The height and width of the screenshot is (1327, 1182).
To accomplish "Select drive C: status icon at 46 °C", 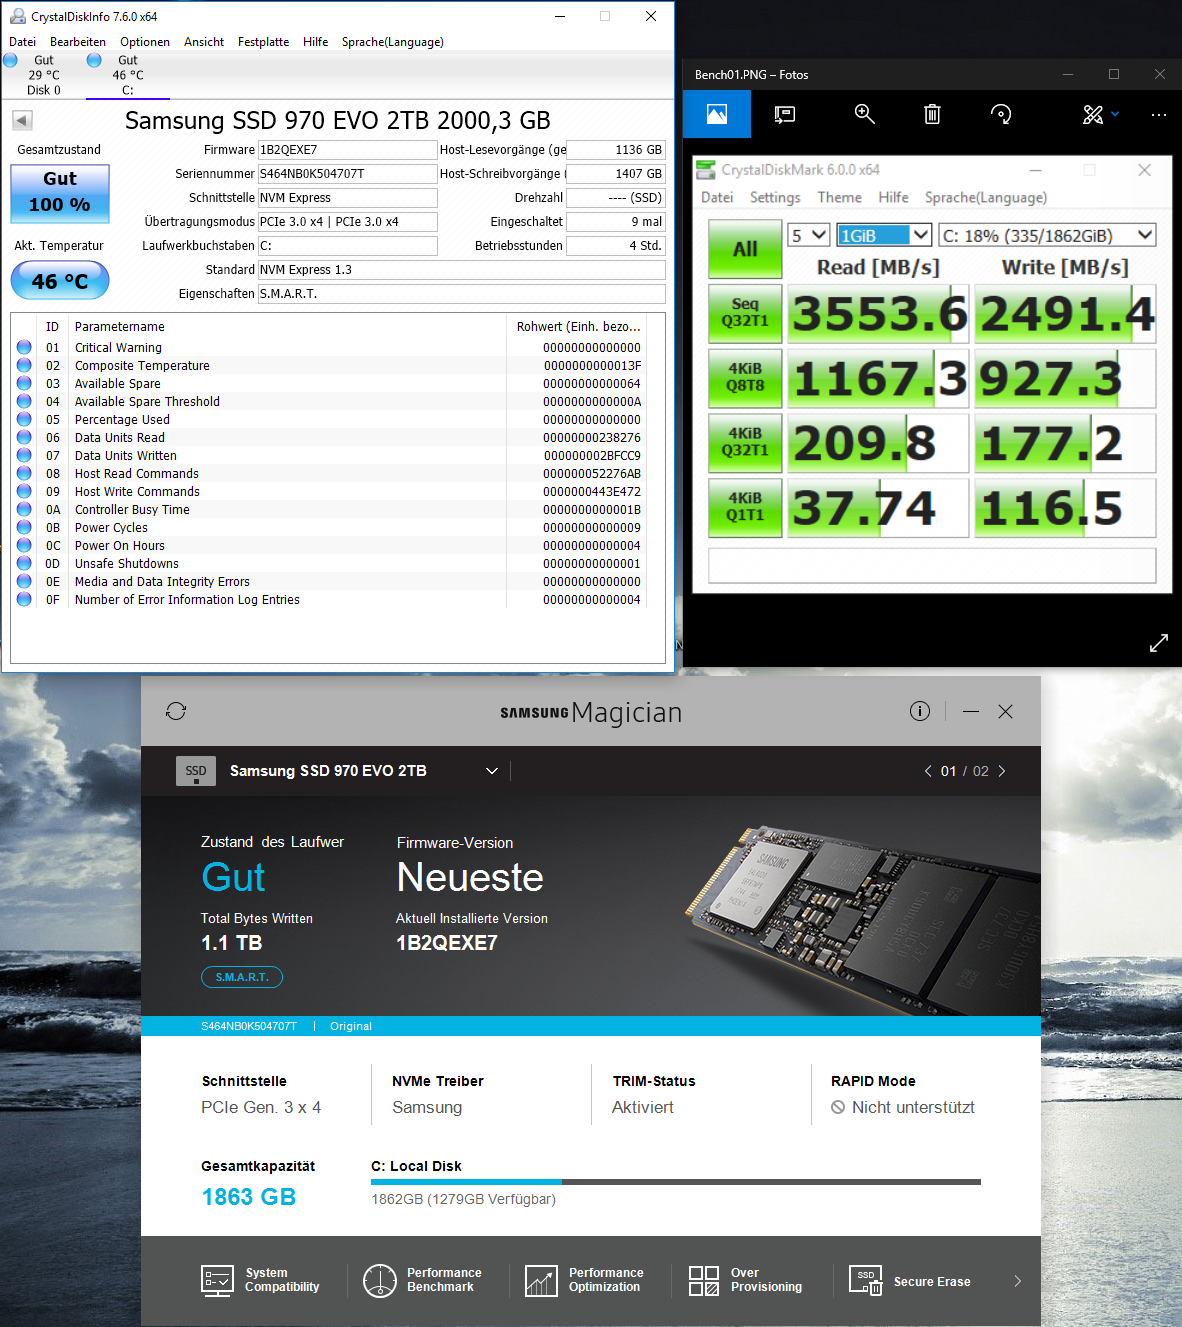I will (94, 60).
